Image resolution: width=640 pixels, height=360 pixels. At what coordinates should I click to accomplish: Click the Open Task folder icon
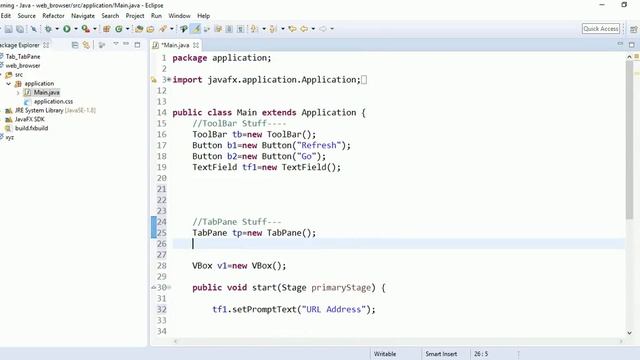point(150,29)
